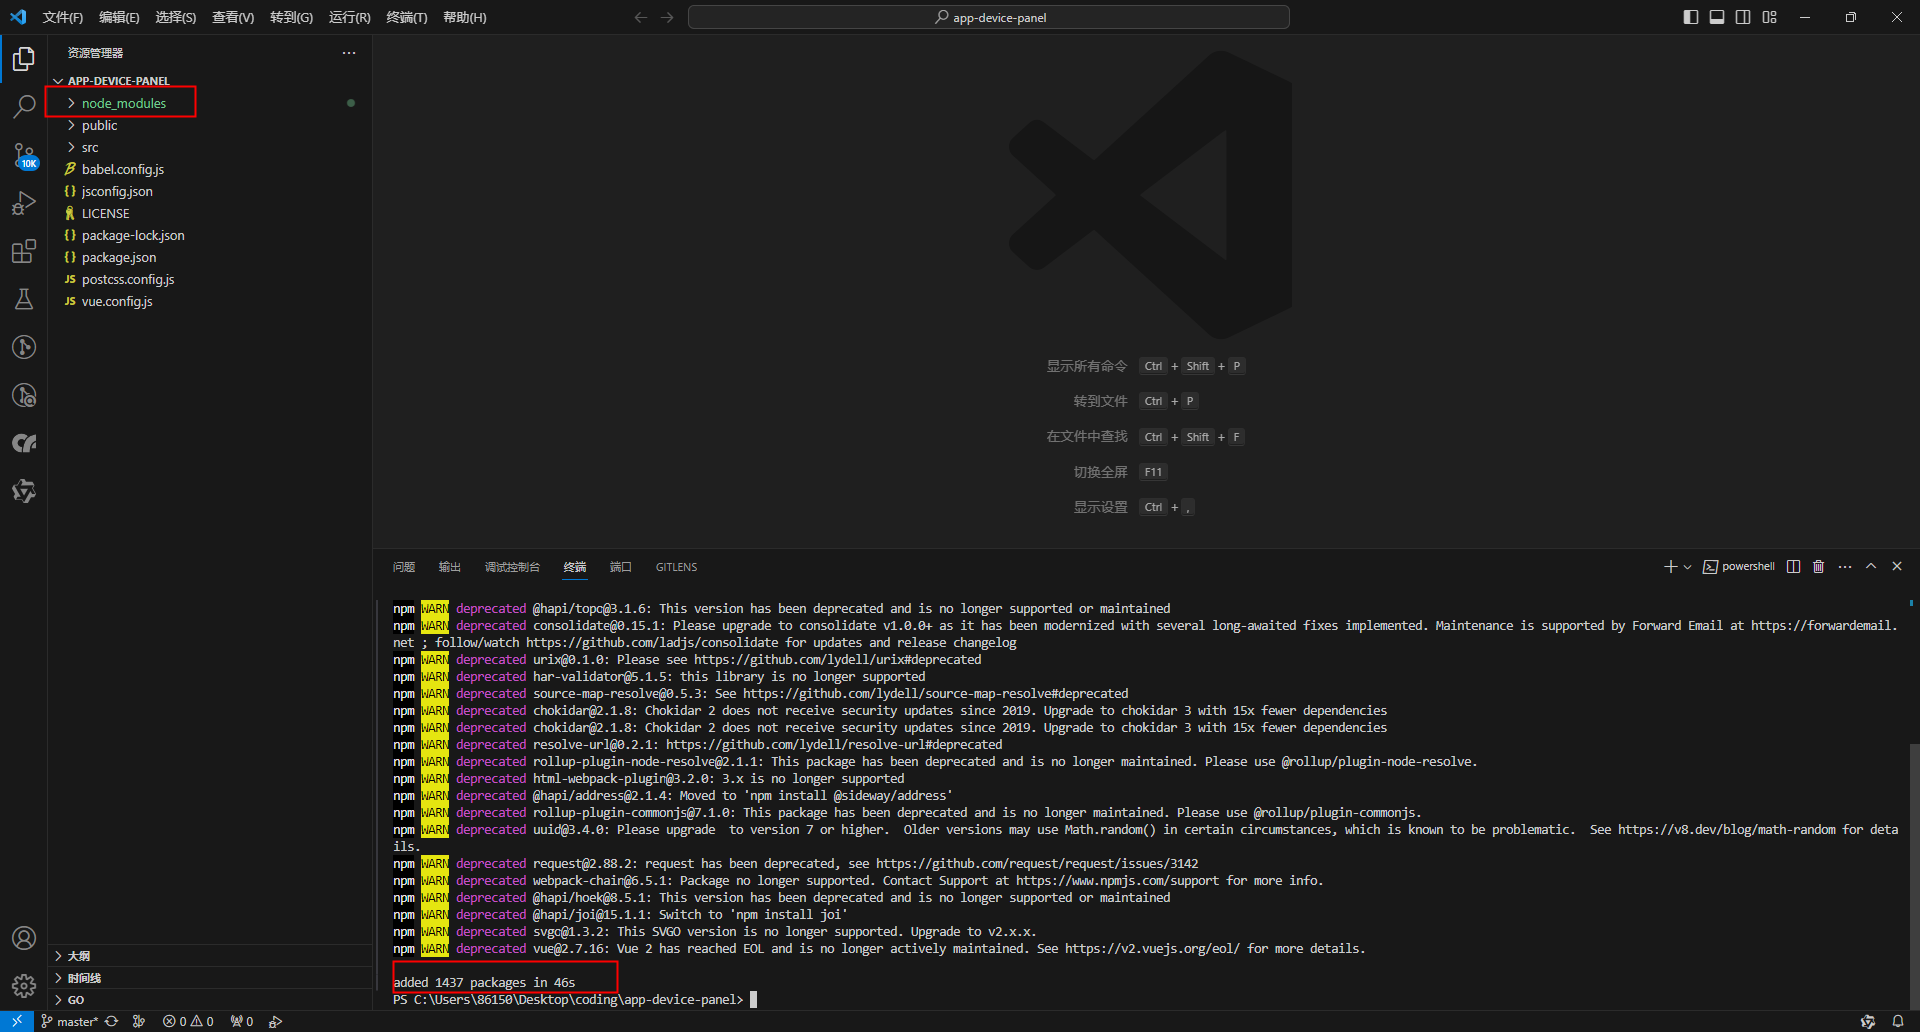Open customize layout button
The width and height of the screenshot is (1920, 1032).
pyautogui.click(x=1770, y=17)
